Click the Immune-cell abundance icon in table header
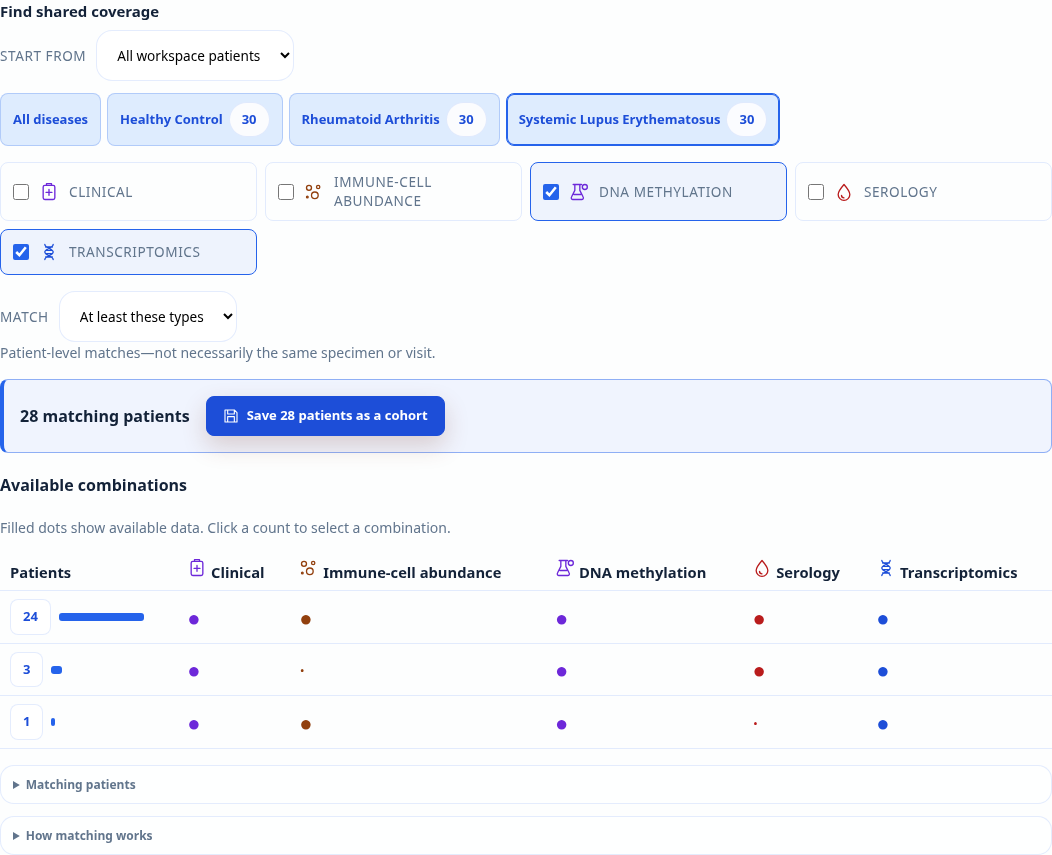 click(308, 568)
